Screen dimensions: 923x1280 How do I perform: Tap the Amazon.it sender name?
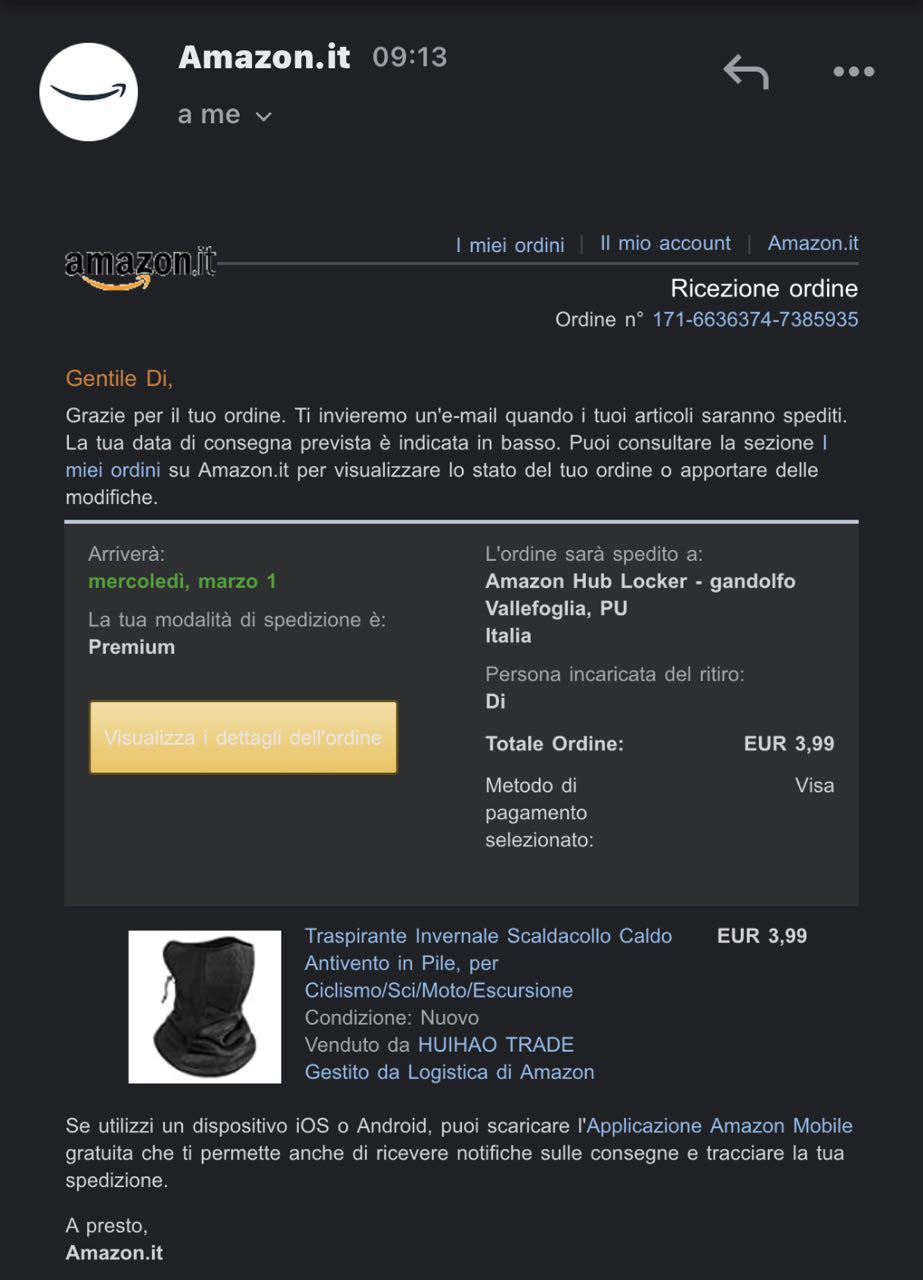265,57
